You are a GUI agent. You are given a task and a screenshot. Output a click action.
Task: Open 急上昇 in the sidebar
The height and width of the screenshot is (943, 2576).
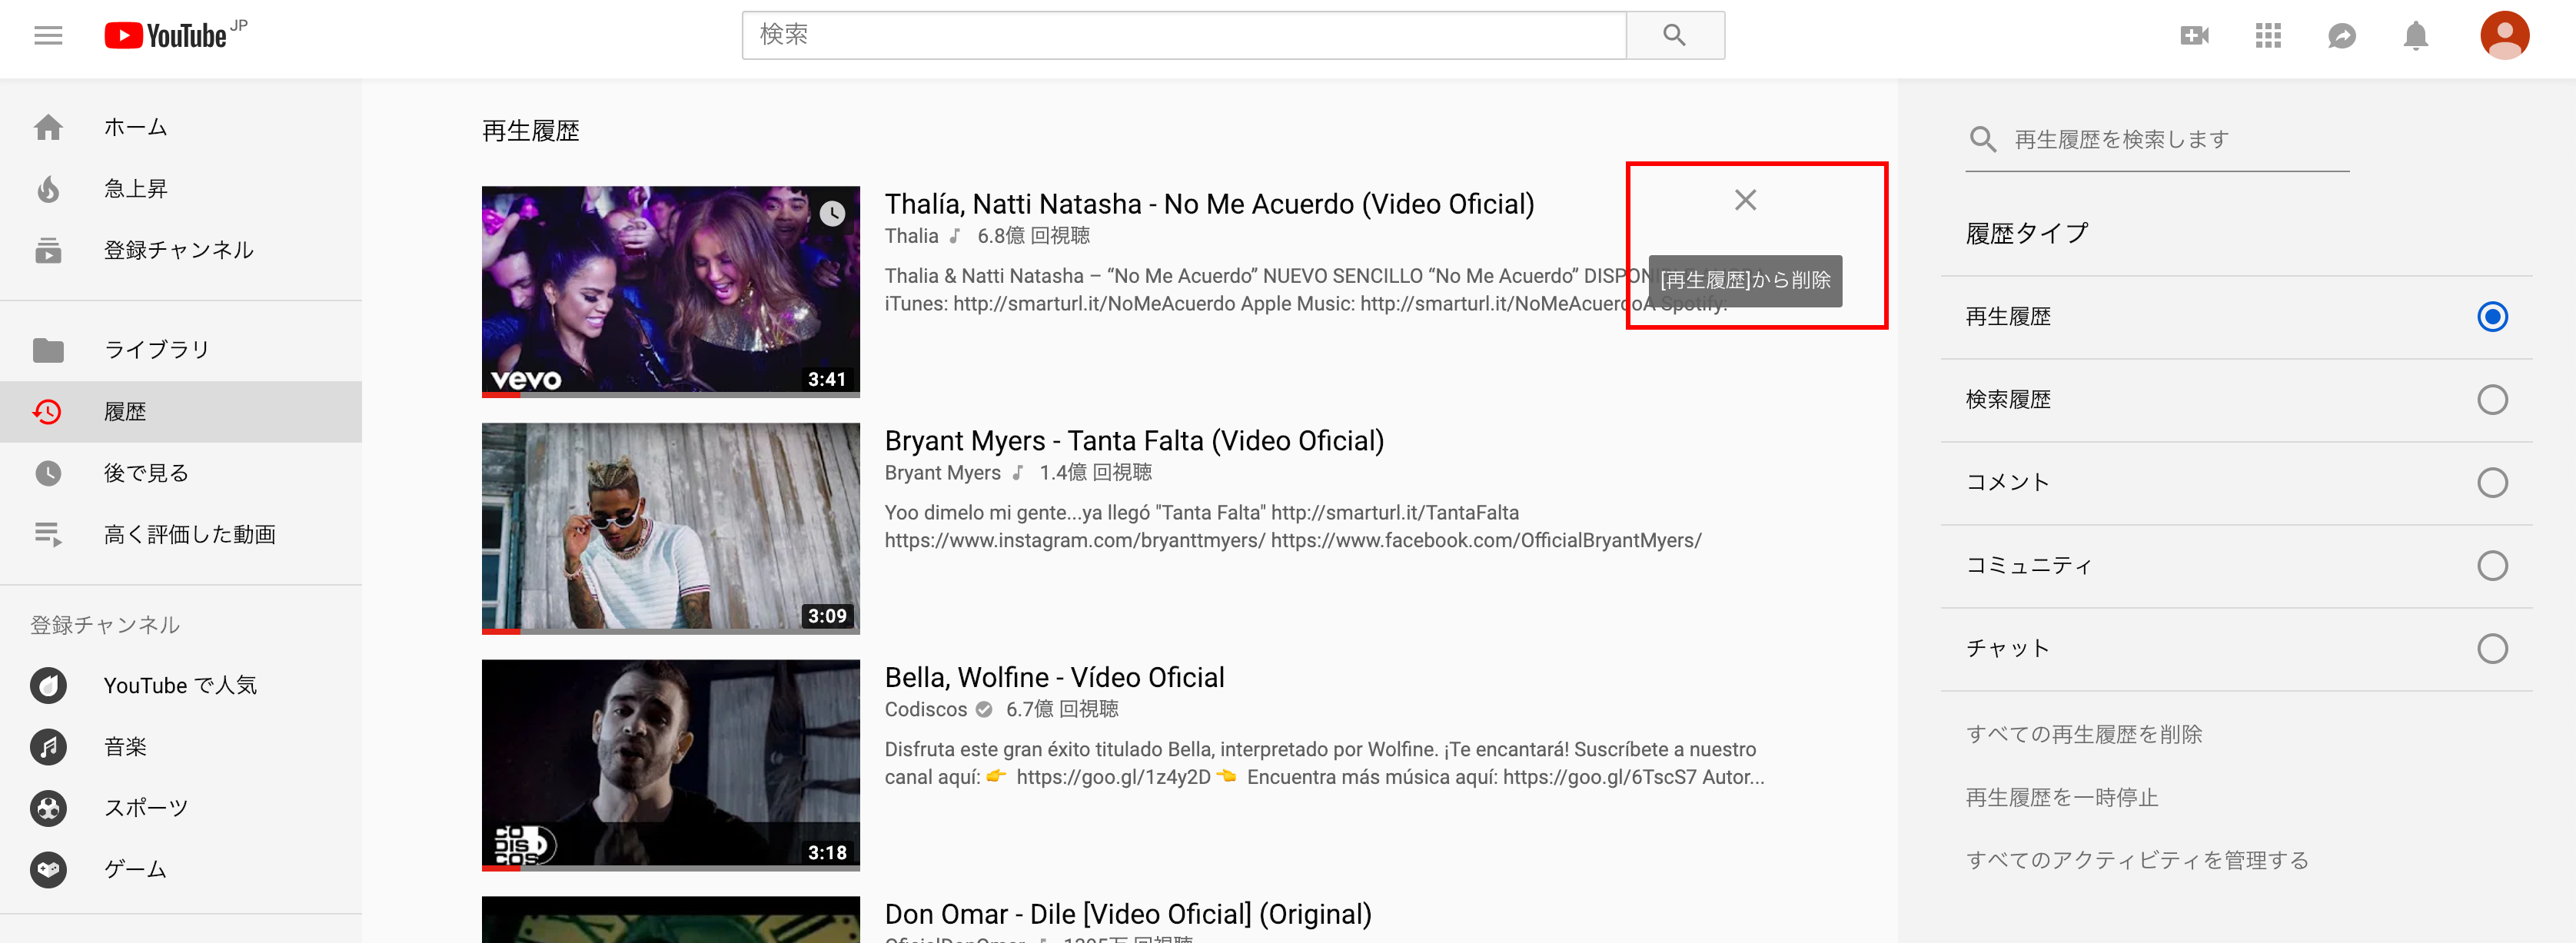181,188
